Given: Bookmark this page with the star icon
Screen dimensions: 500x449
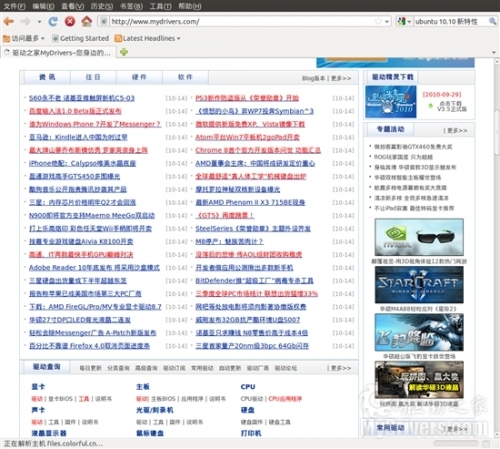Looking at the screenshot, I should click(x=378, y=22).
